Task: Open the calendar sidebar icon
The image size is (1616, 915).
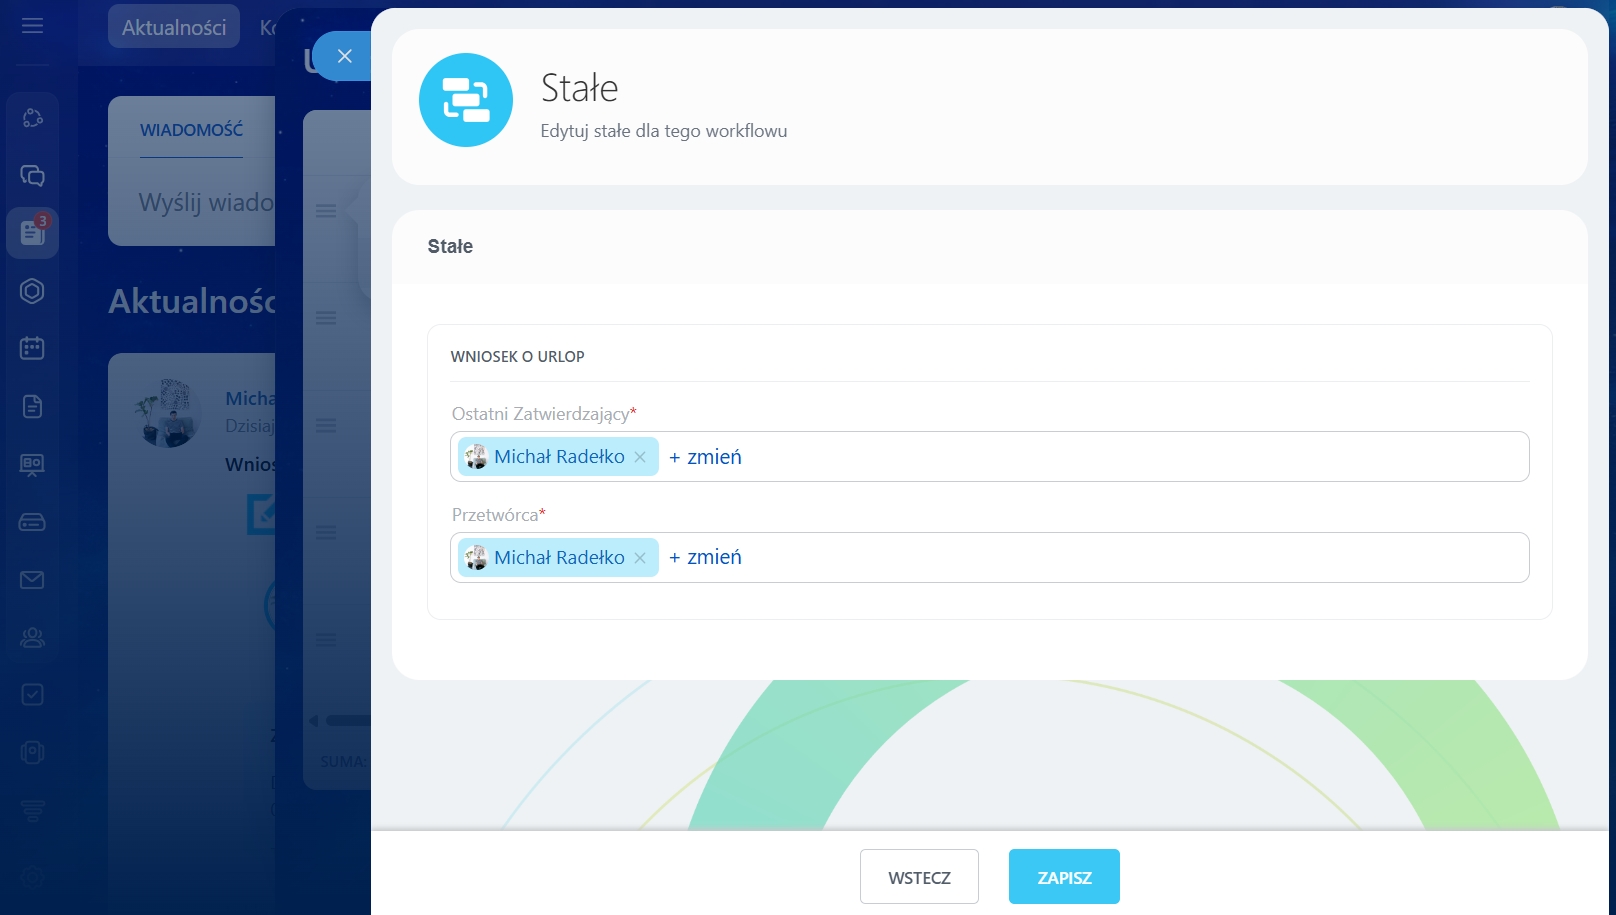Action: coord(32,348)
